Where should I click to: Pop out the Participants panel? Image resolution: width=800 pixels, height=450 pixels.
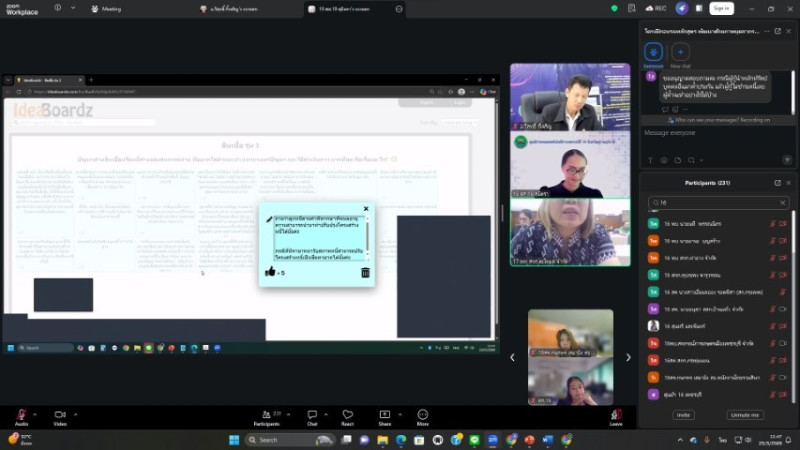tap(777, 183)
